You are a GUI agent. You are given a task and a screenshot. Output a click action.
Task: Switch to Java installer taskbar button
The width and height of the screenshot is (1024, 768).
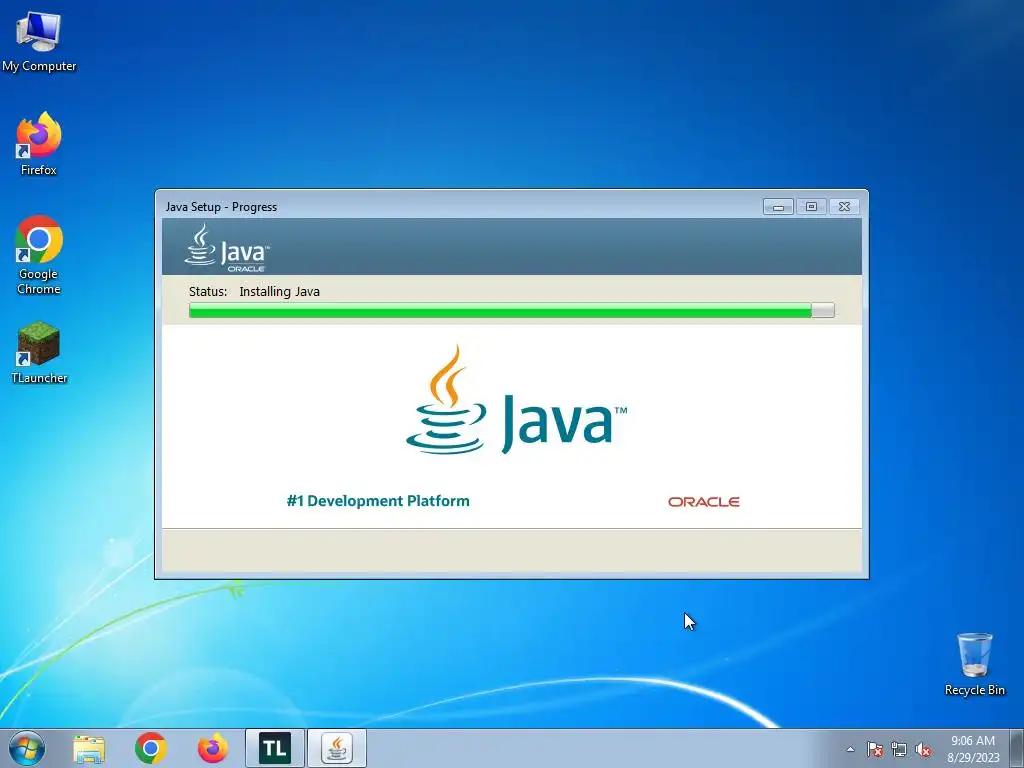pyautogui.click(x=337, y=748)
